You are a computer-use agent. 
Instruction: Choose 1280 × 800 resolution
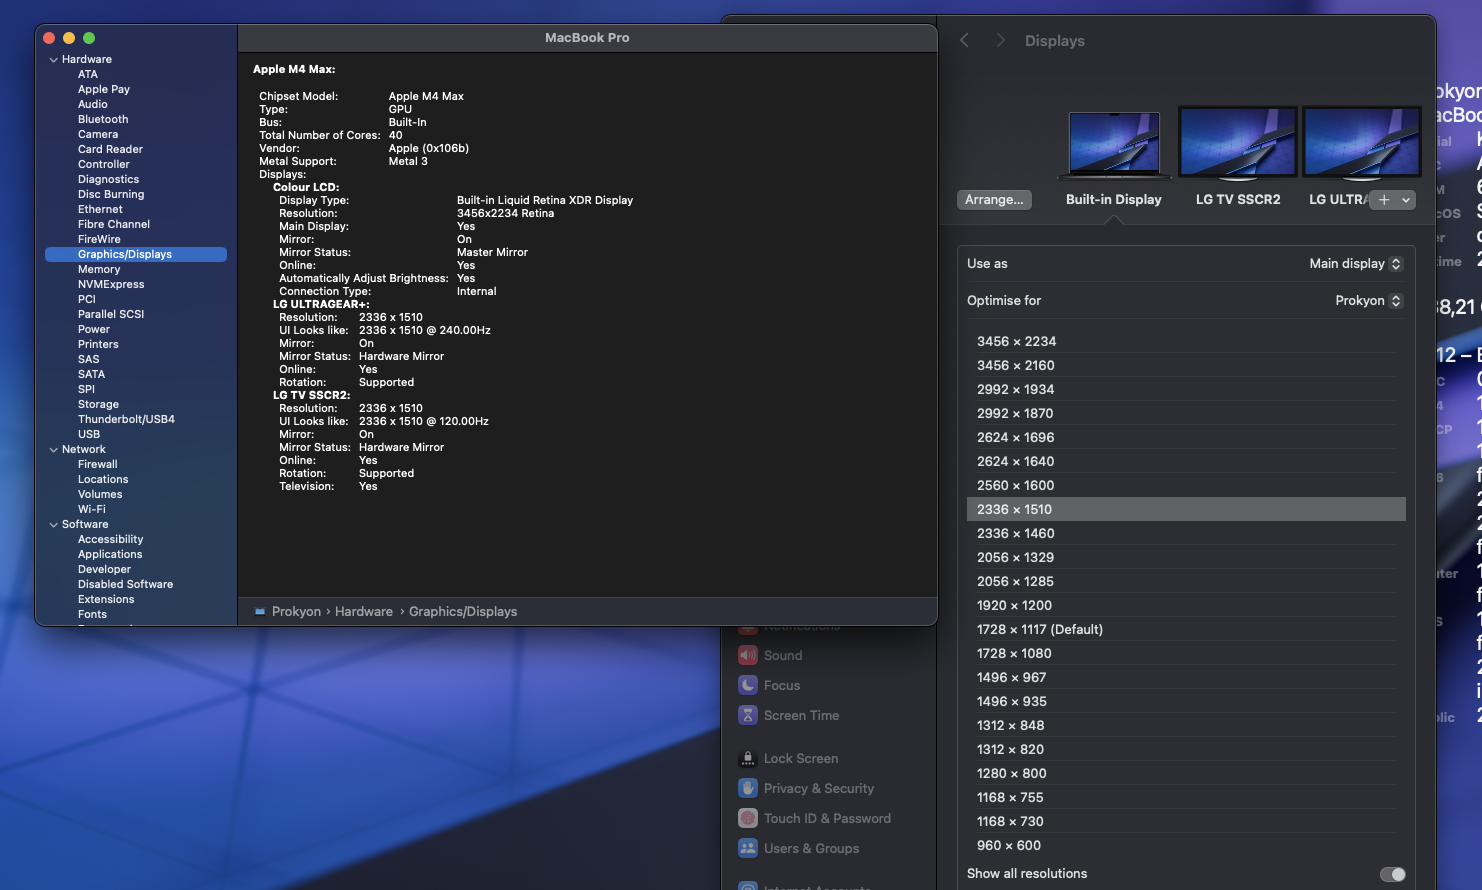tap(1186, 773)
